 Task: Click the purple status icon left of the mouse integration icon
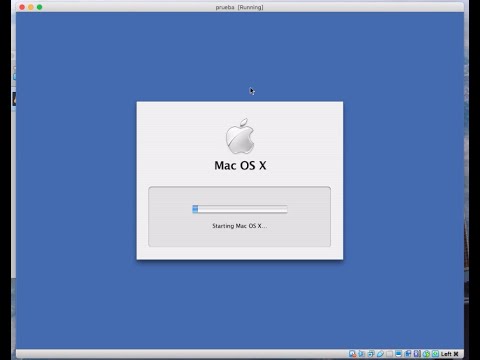tap(417, 354)
